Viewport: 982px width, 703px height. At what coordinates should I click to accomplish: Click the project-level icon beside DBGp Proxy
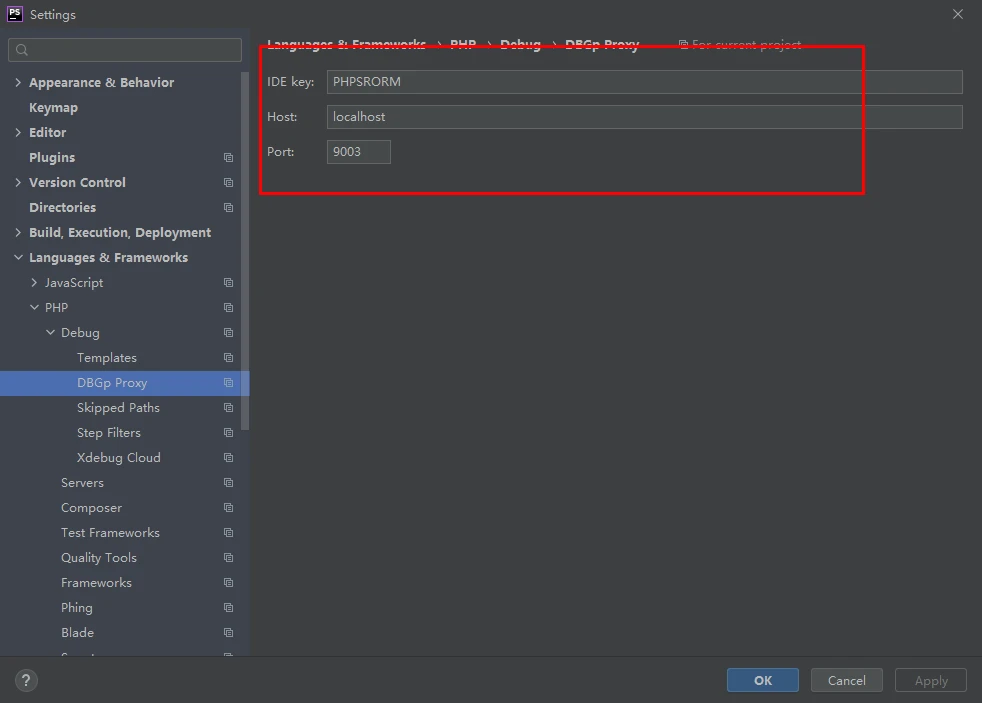pos(228,383)
